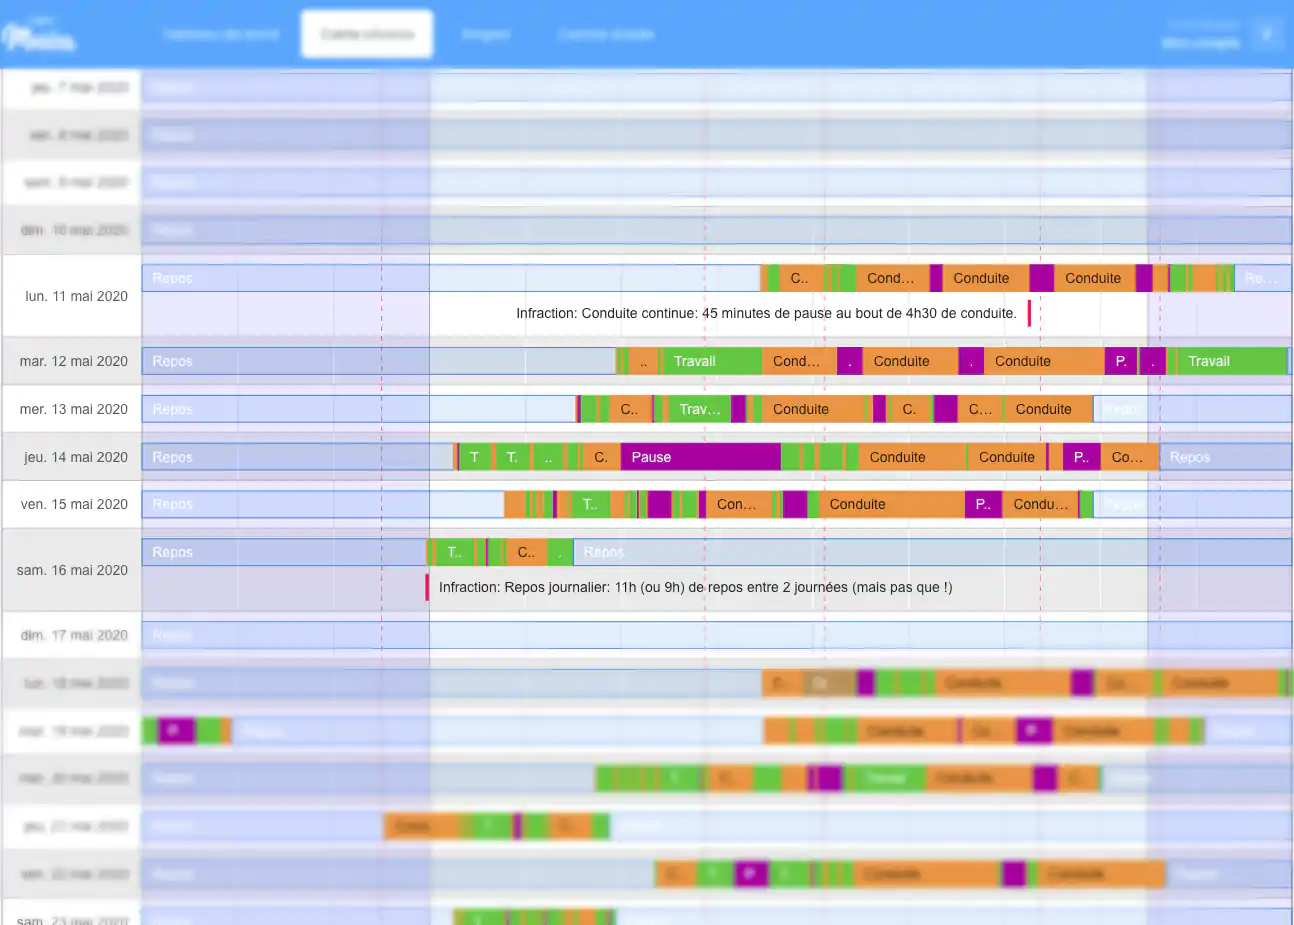
Task: Open the Conduite continue infraction message
Action: click(x=766, y=313)
